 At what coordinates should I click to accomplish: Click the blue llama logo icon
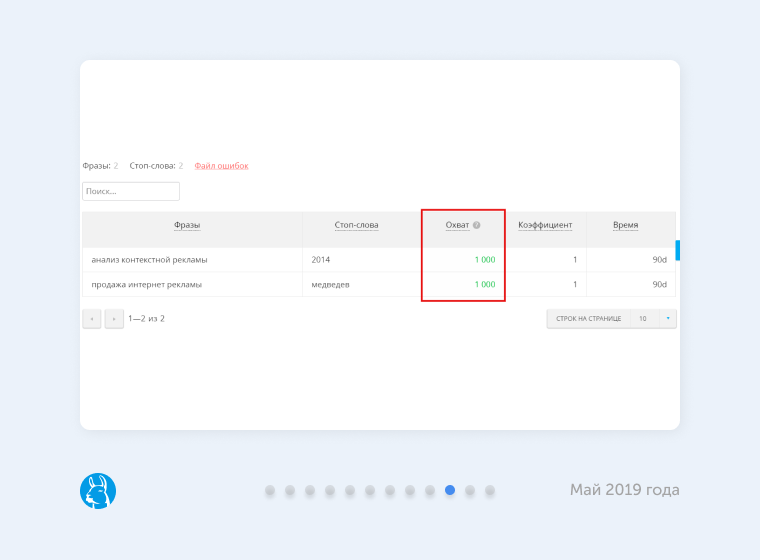(x=98, y=491)
